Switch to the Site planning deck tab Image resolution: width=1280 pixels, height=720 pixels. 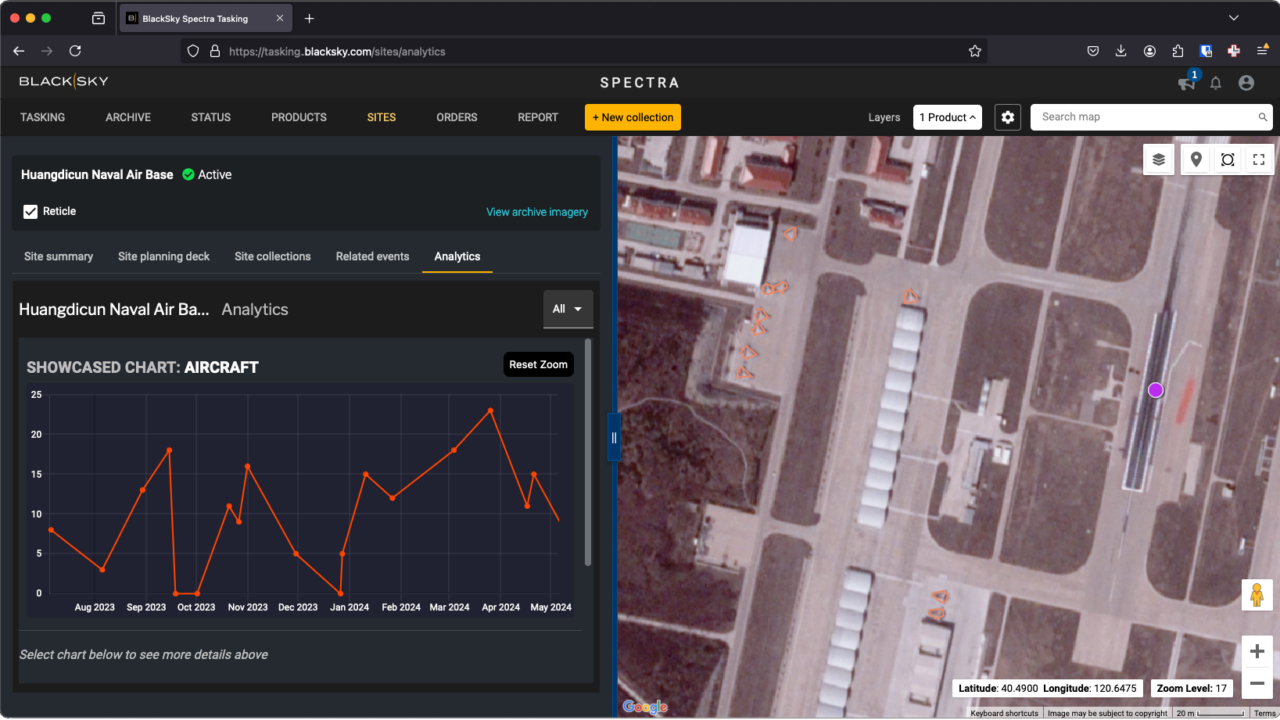click(x=163, y=256)
